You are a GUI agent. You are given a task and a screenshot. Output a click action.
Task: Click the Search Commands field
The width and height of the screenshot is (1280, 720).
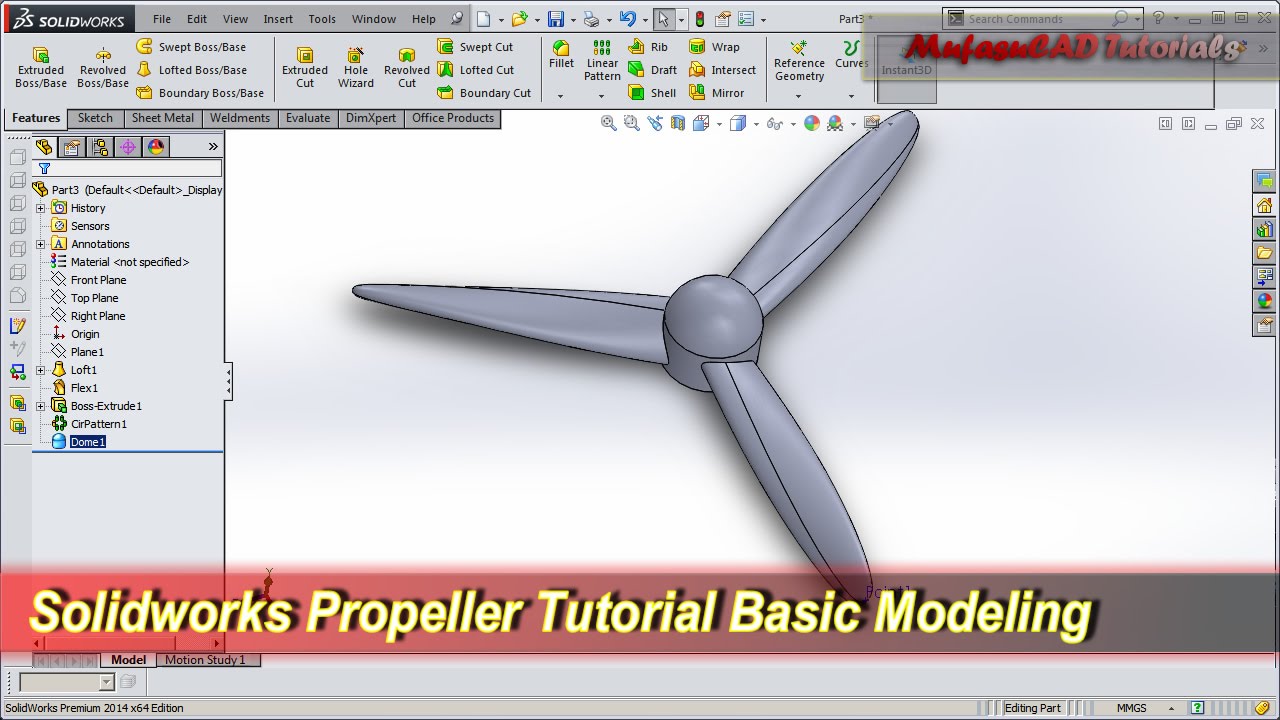click(1036, 19)
